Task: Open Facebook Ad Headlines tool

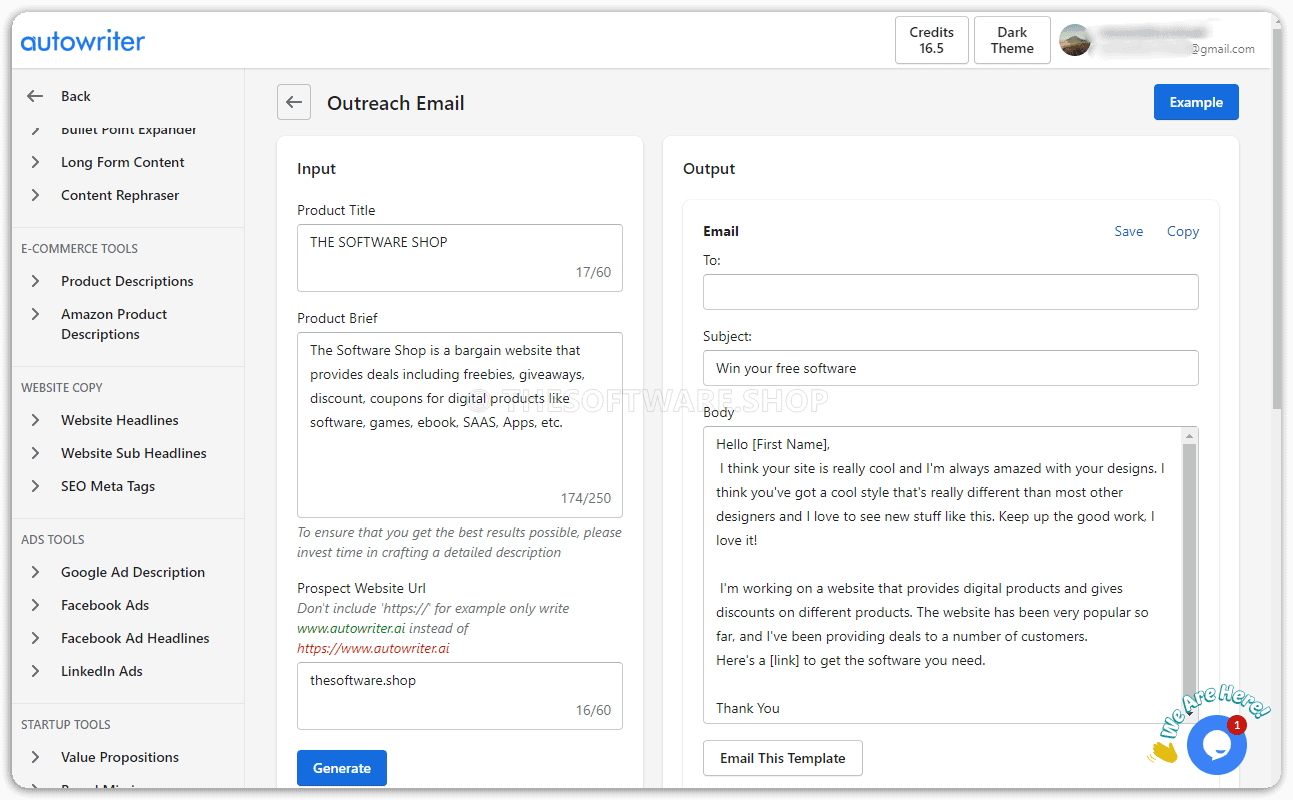Action: point(135,638)
